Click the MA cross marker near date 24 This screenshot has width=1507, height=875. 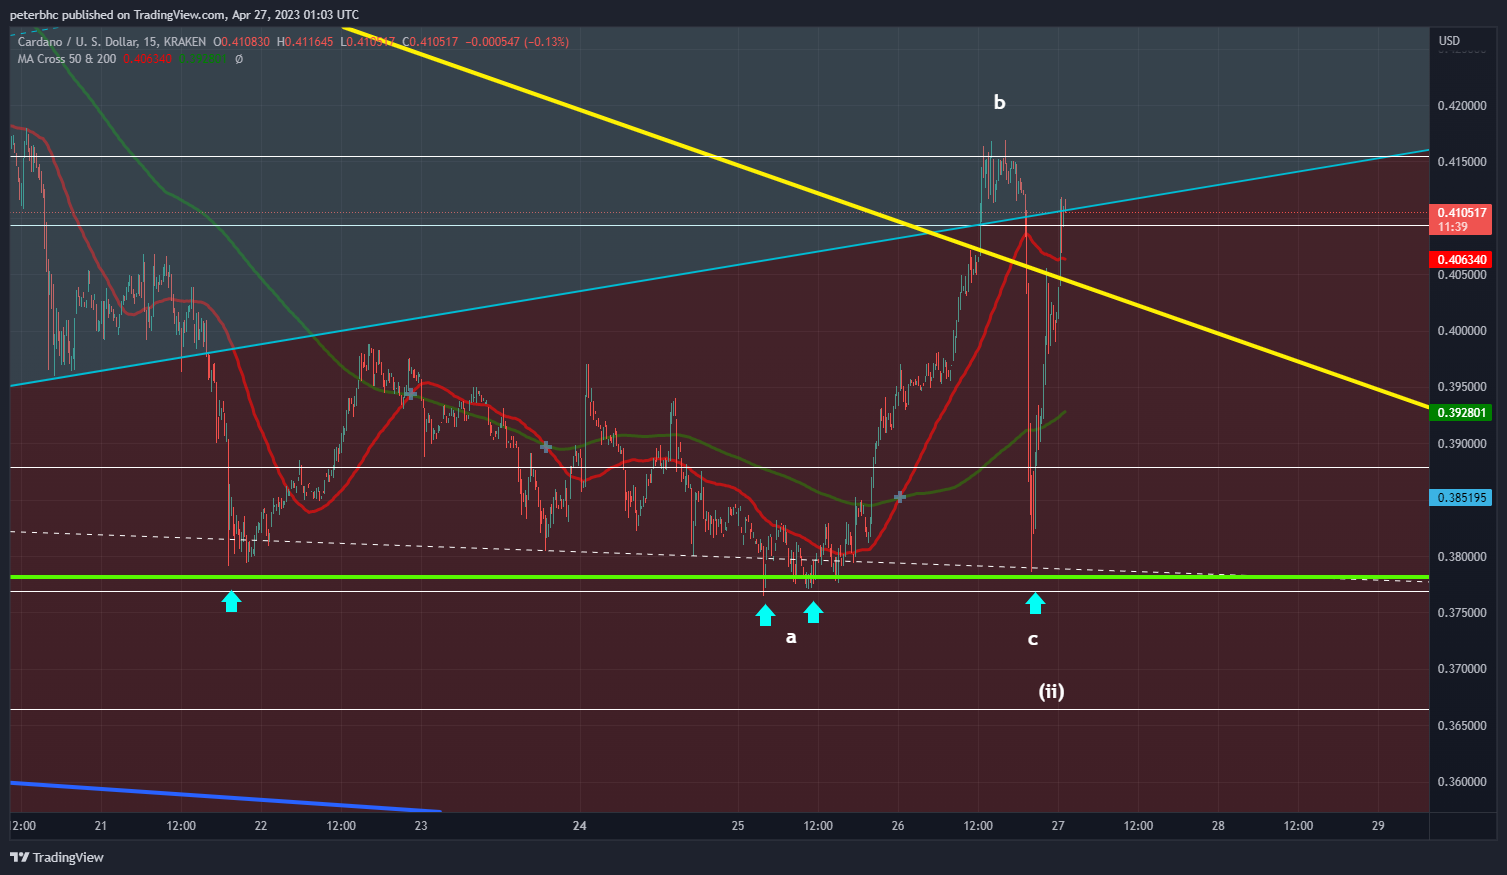coord(546,447)
